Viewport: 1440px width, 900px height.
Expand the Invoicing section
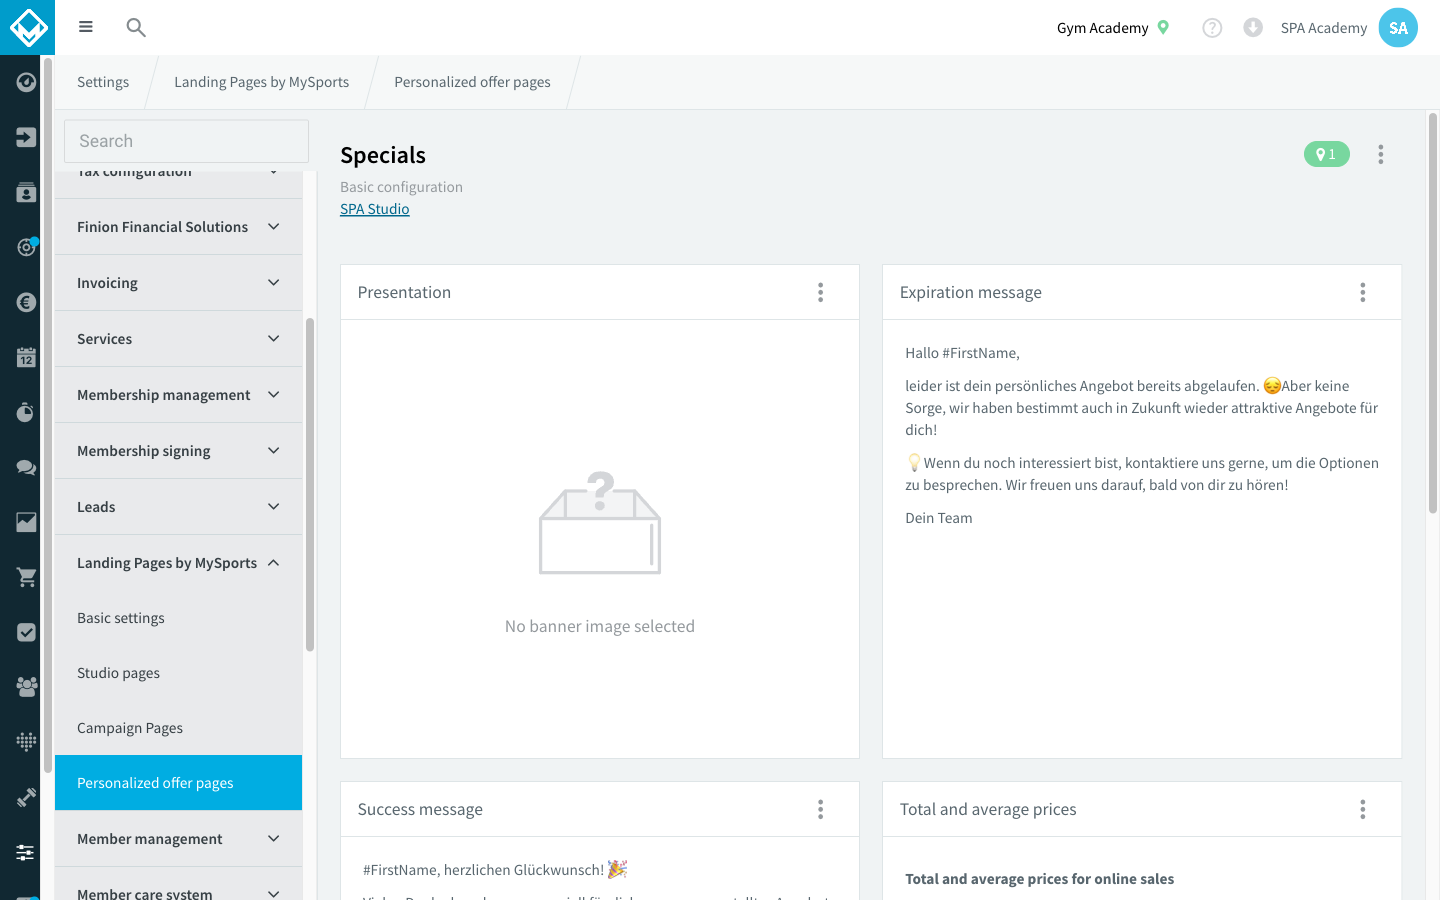pyautogui.click(x=178, y=283)
